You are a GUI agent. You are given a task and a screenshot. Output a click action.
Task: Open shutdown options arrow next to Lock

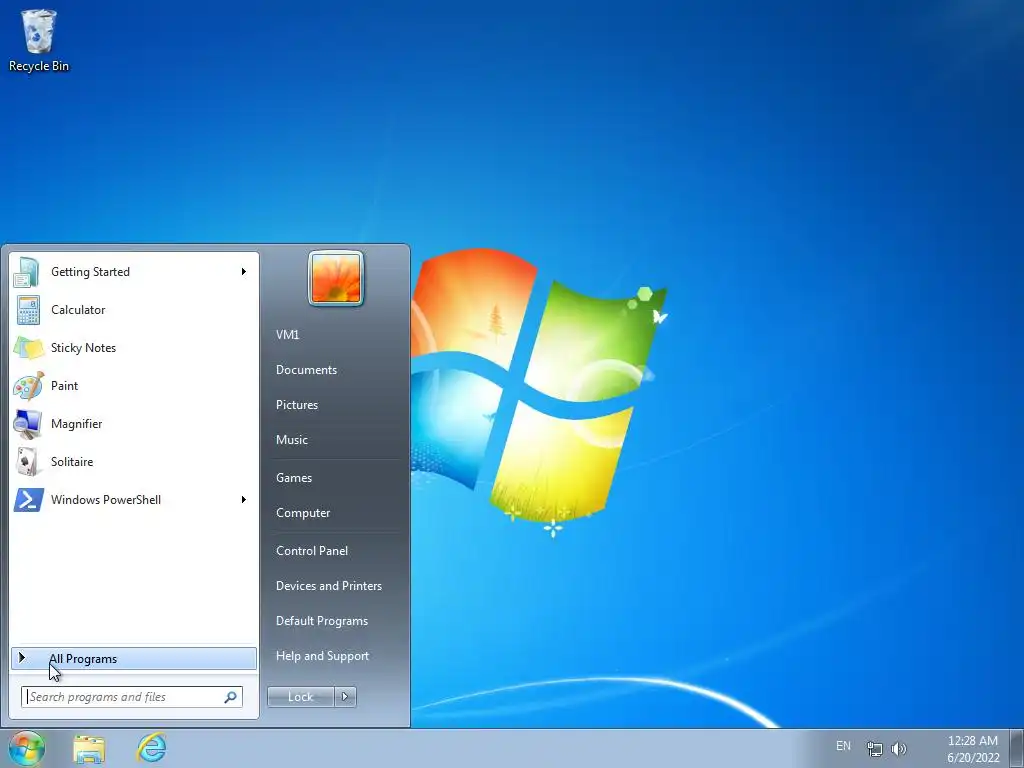coord(345,697)
